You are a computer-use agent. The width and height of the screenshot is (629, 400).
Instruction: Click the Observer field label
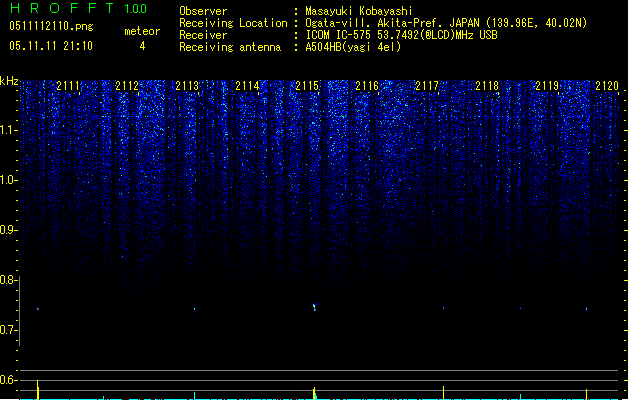(203, 11)
